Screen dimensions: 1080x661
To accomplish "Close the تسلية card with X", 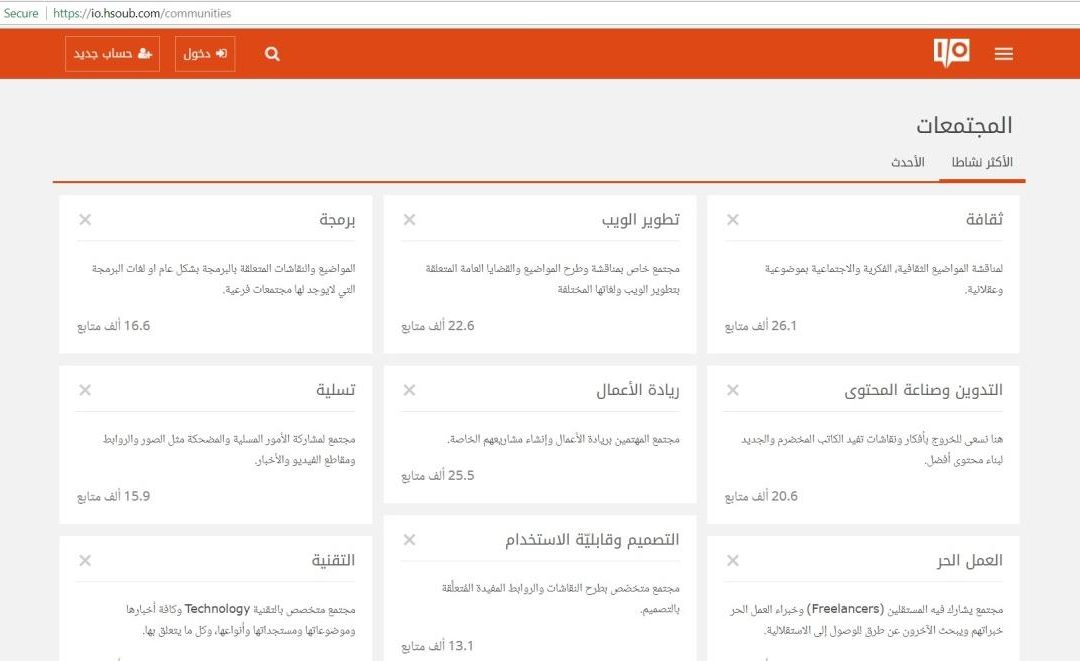I will click(85, 390).
